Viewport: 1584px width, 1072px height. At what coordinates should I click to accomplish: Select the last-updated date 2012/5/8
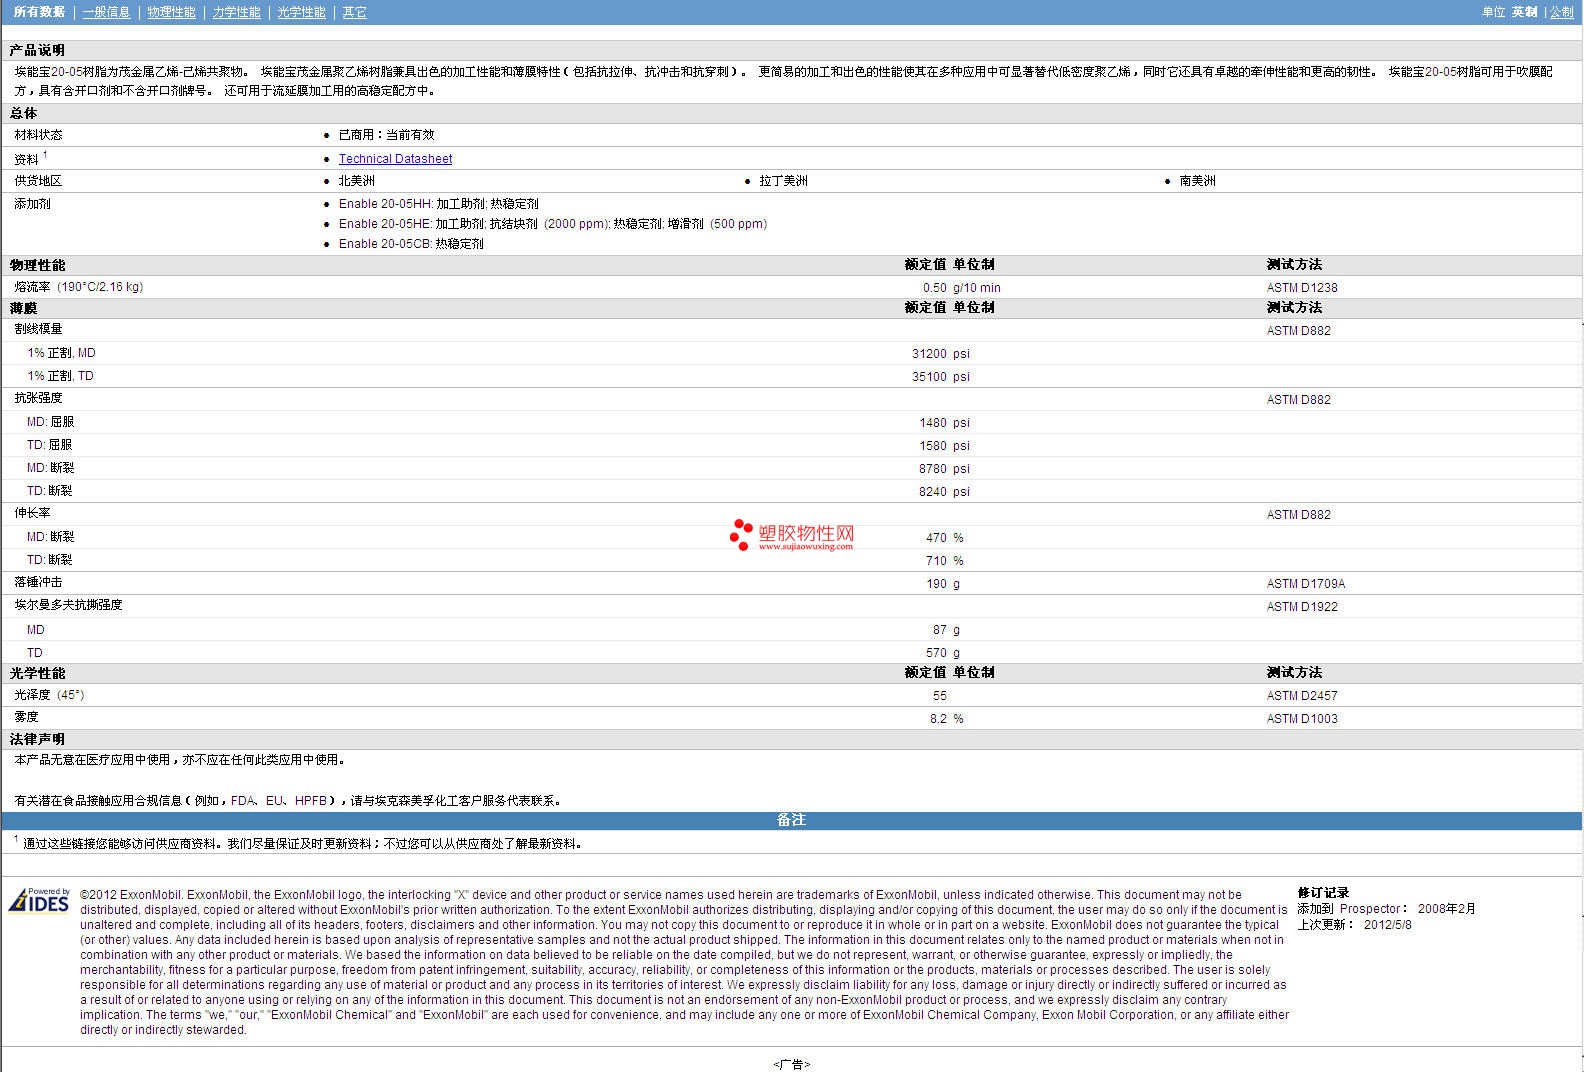[x=1388, y=925]
